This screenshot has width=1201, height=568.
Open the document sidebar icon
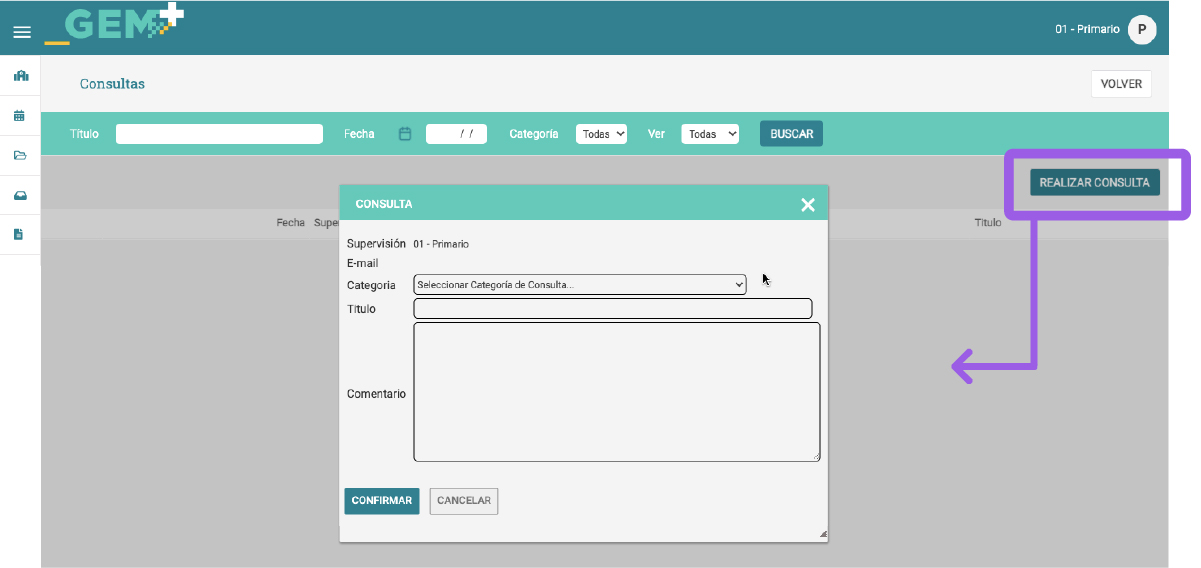19,234
